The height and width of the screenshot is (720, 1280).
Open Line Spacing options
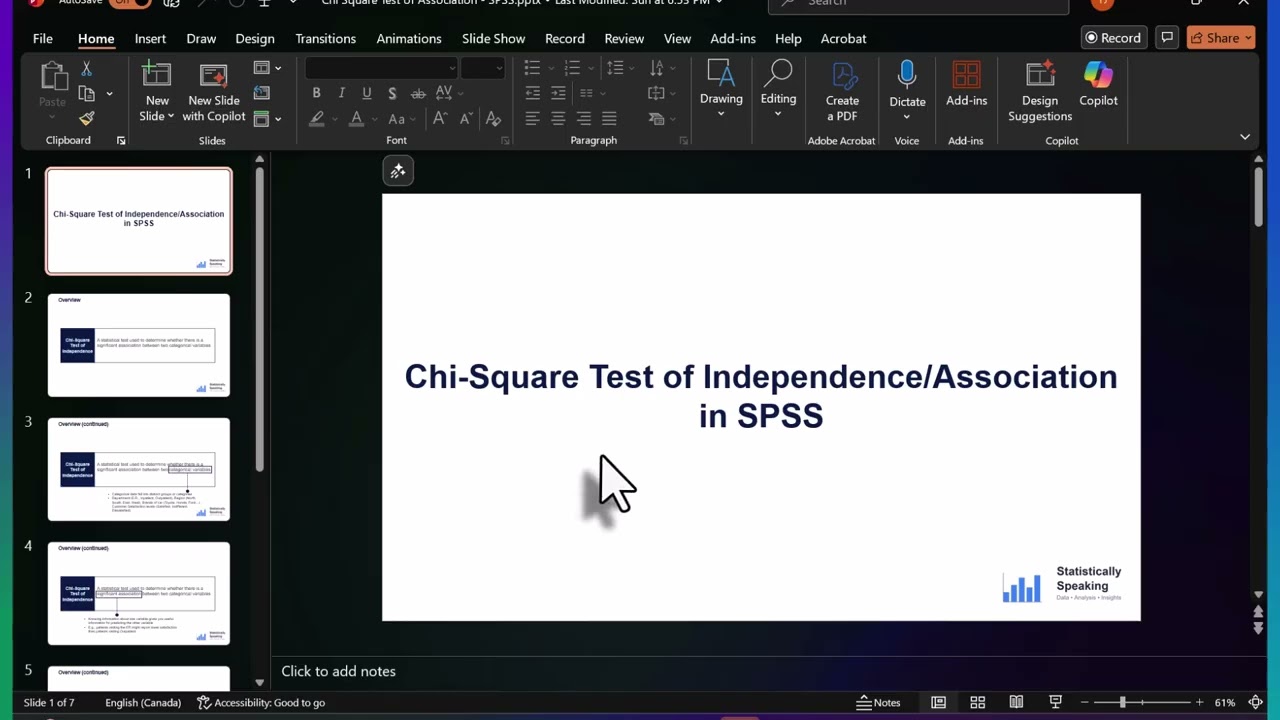pos(620,68)
